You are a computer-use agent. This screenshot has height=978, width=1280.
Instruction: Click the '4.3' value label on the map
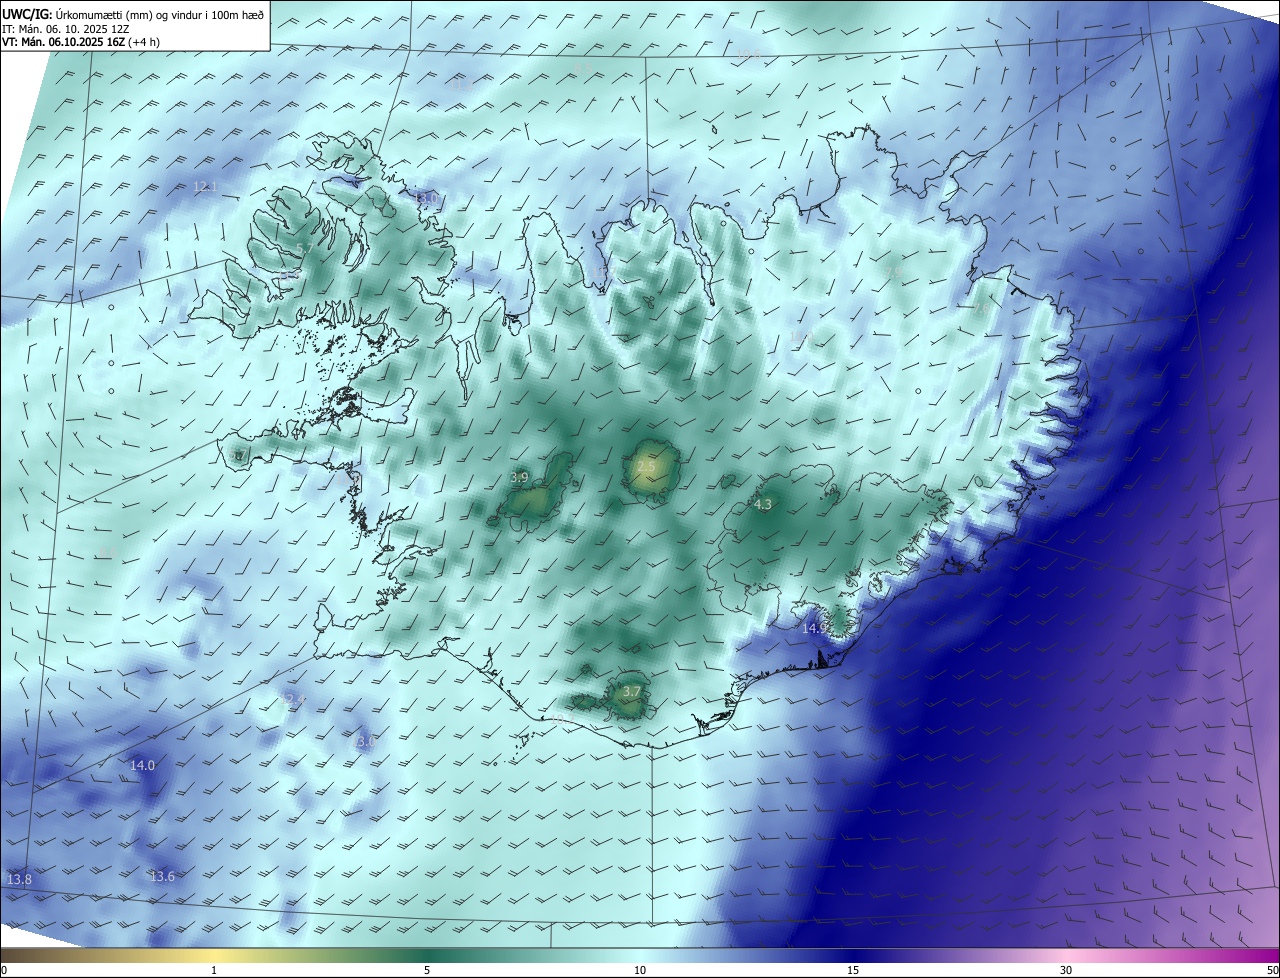[763, 505]
